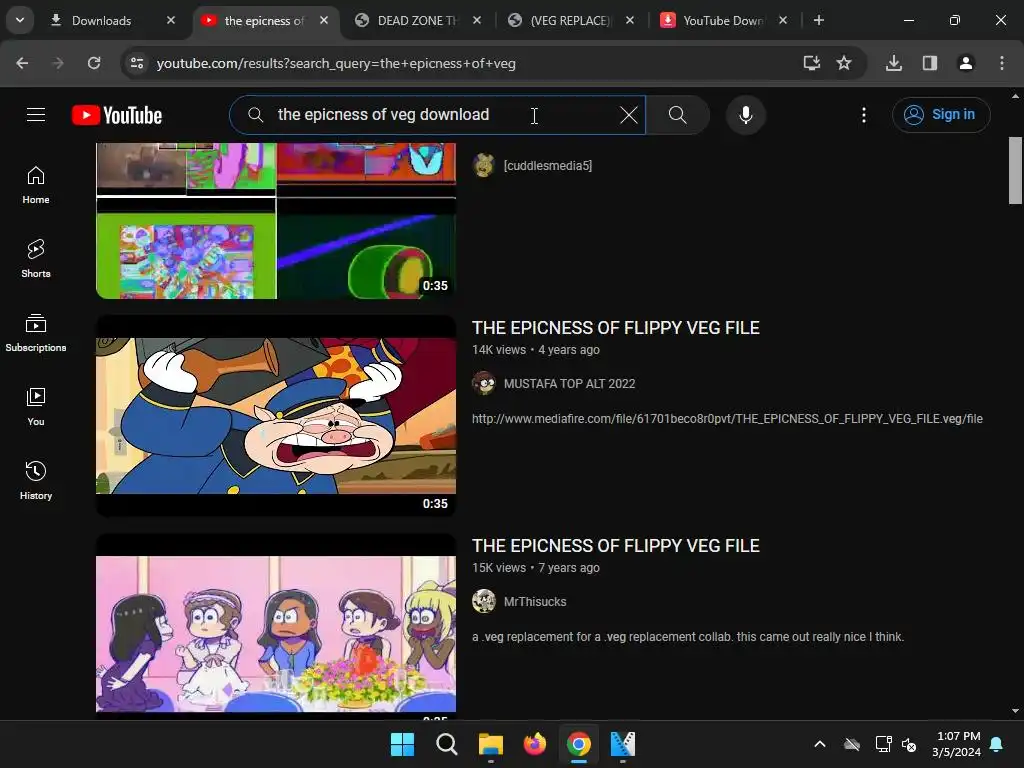Switch to YouTube Downloader tab
Image resolution: width=1024 pixels, height=768 pixels.
tap(722, 21)
